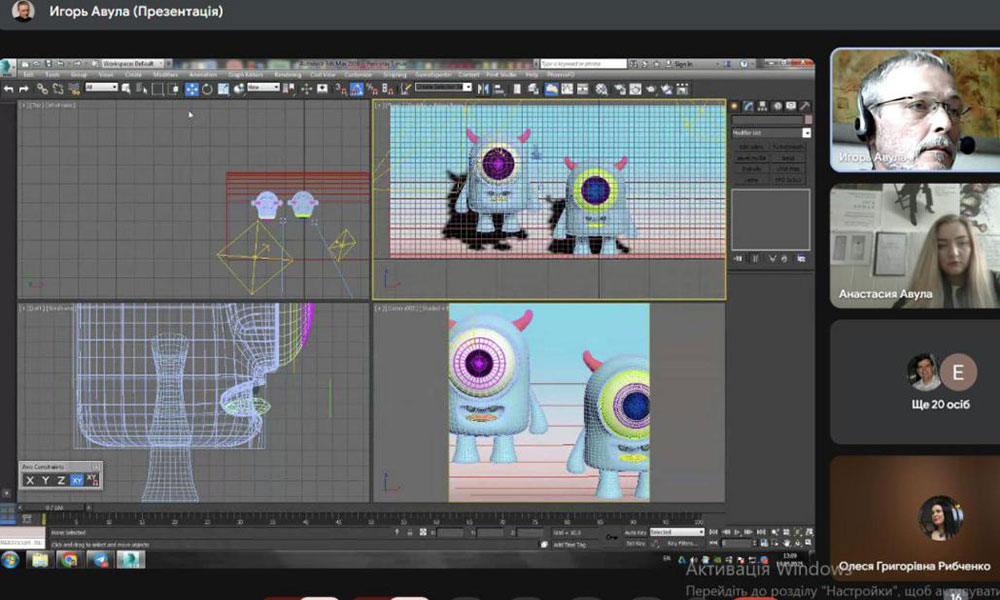Viewport: 1000px width, 600px height.
Task: Activate the Select and Uniform Scale tool
Action: point(223,89)
